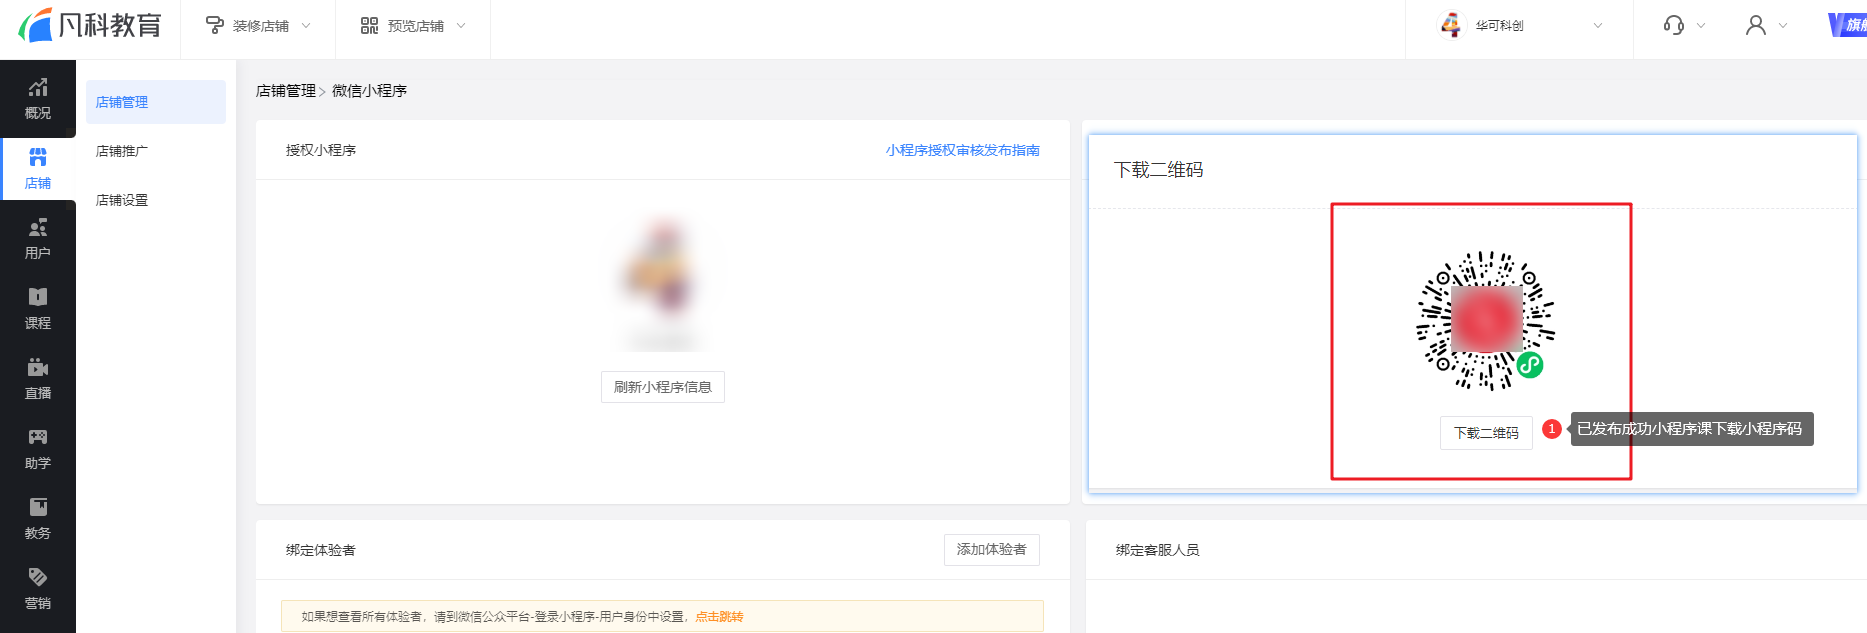This screenshot has height=633, width=1867.
Task: Click the mini program QR code image
Action: [x=1486, y=320]
